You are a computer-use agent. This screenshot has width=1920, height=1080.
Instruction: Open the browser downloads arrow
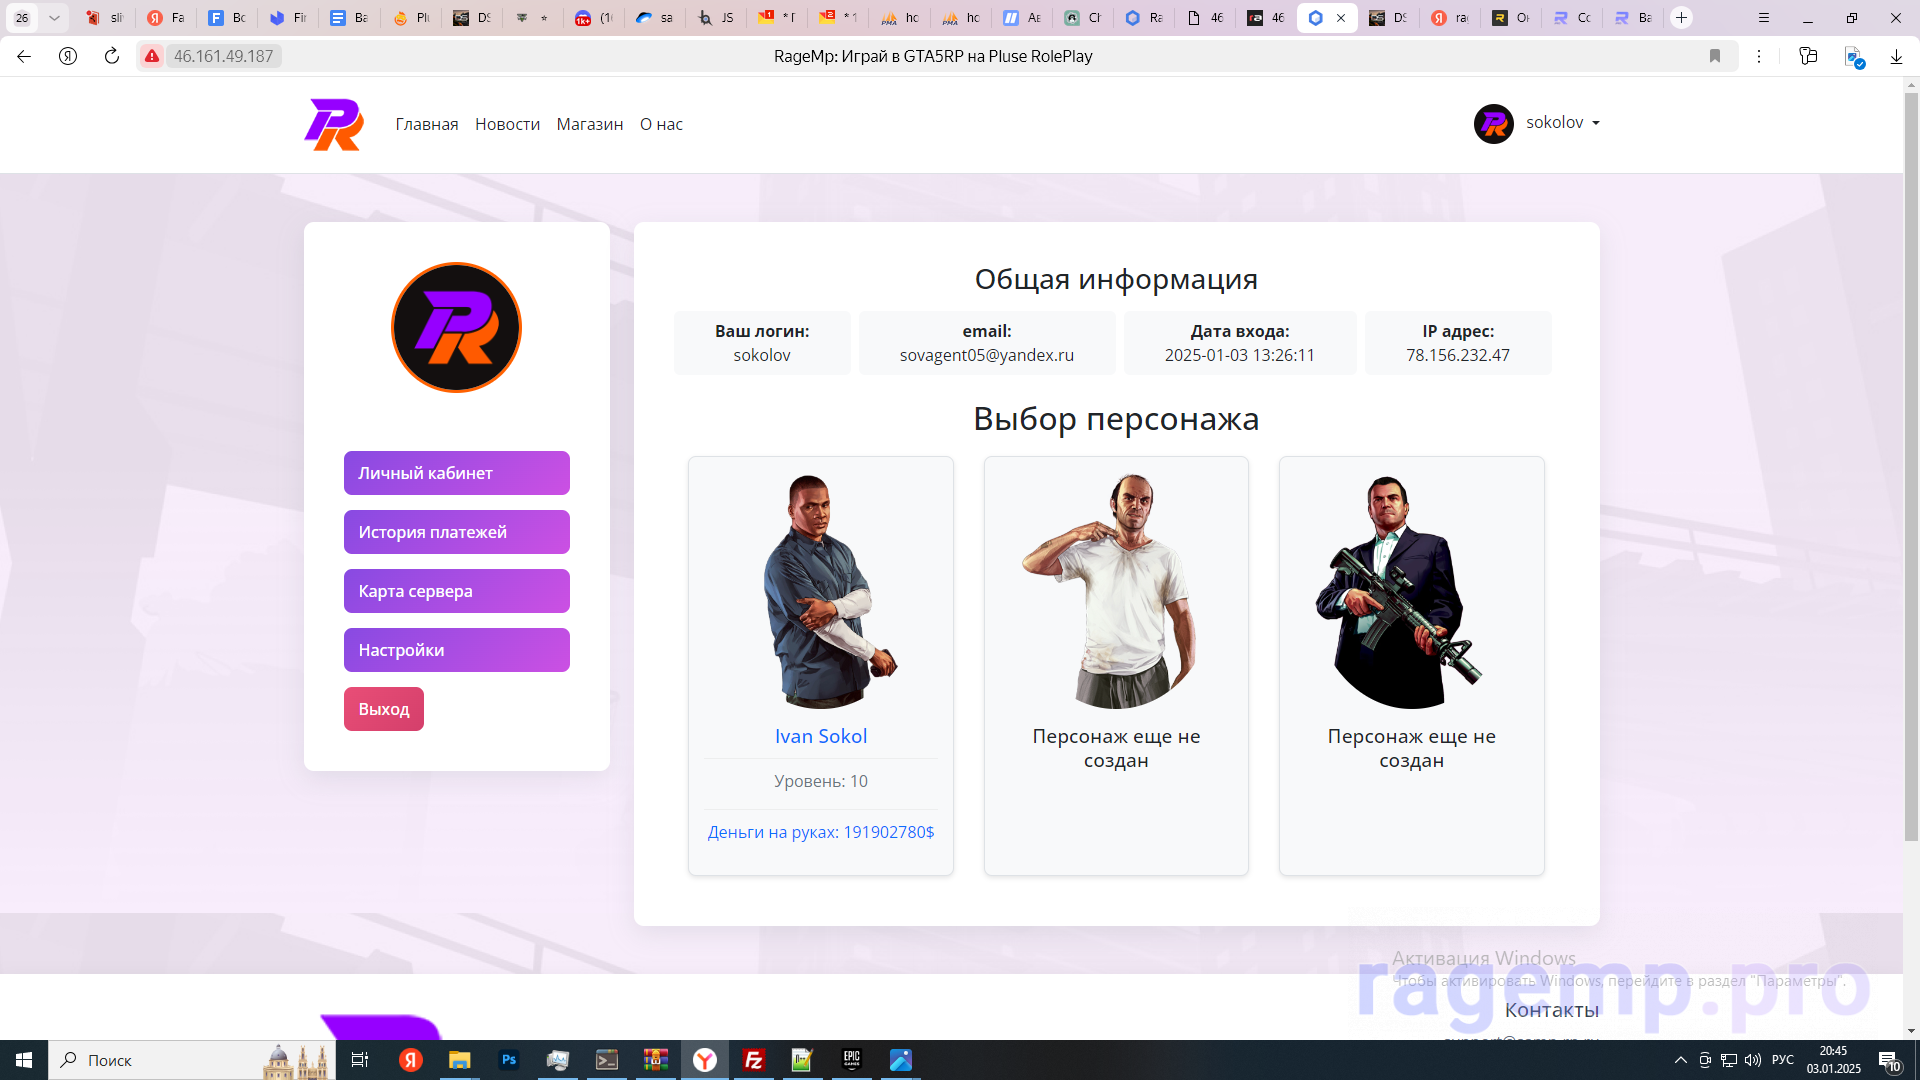click(1896, 56)
